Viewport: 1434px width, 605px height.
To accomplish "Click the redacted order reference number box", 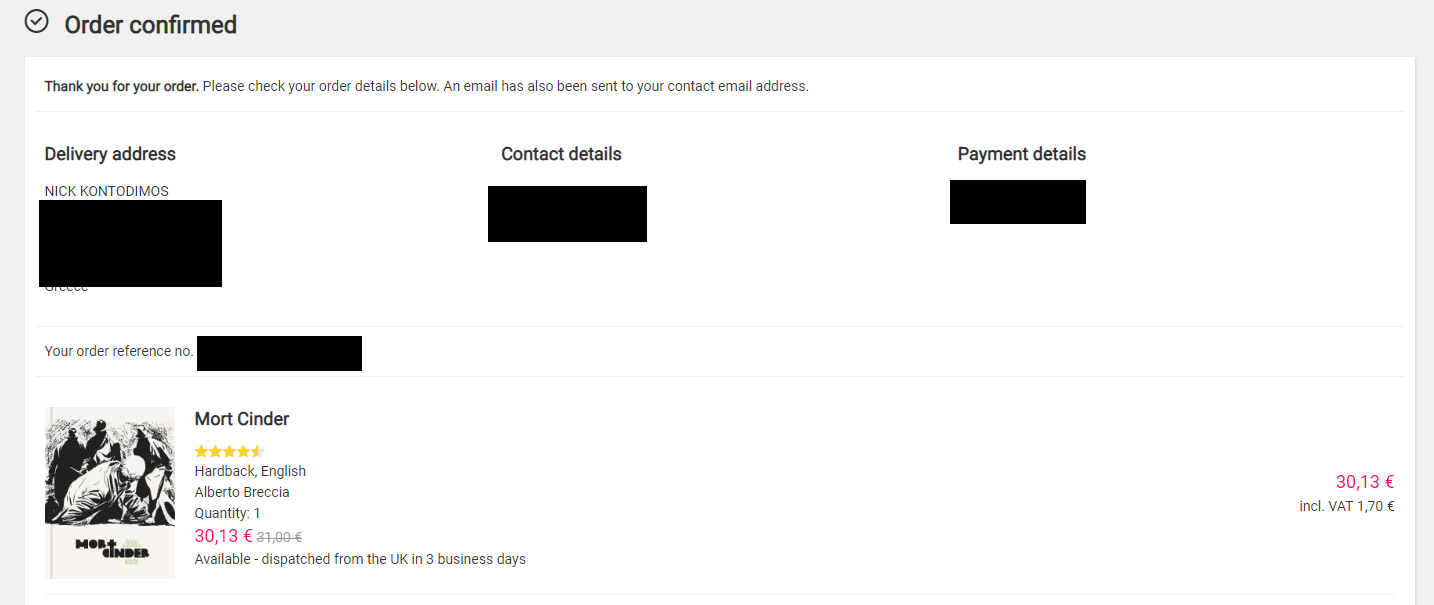I will (279, 353).
